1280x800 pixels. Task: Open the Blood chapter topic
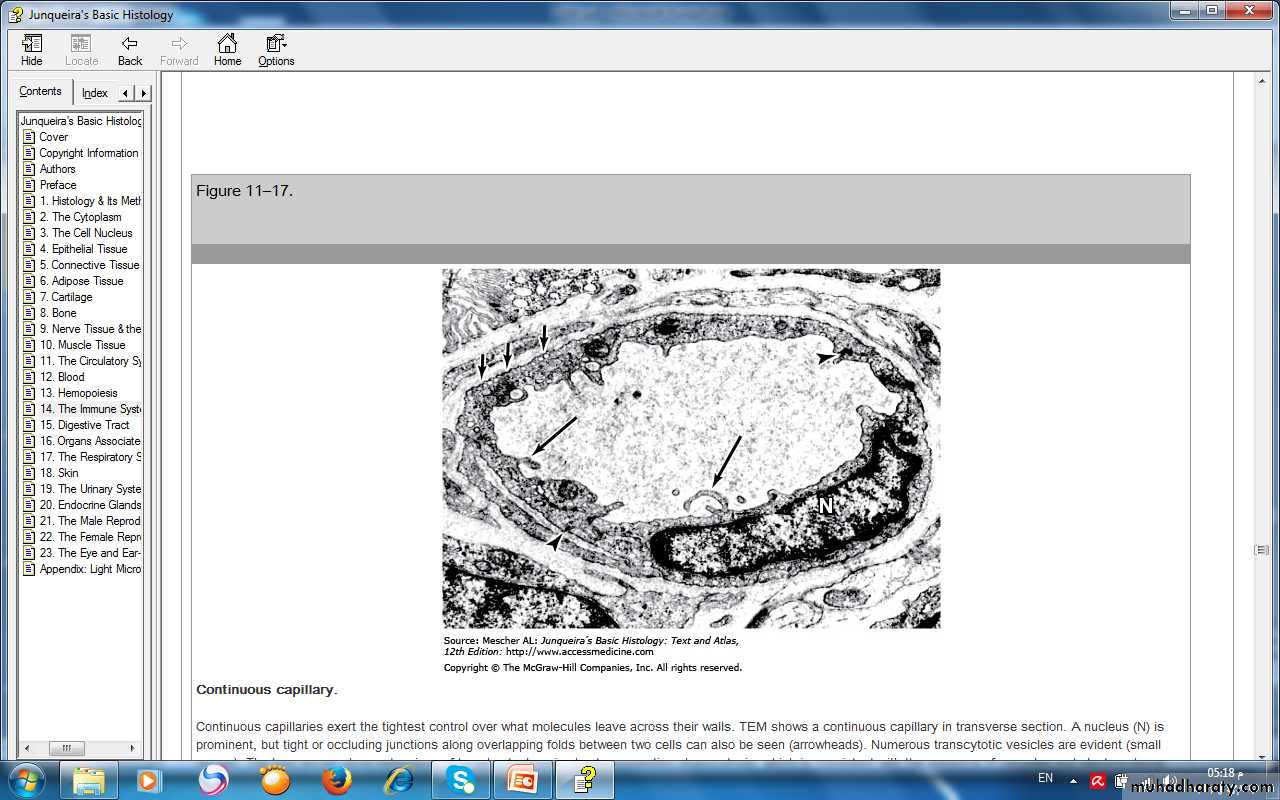[x=71, y=377]
